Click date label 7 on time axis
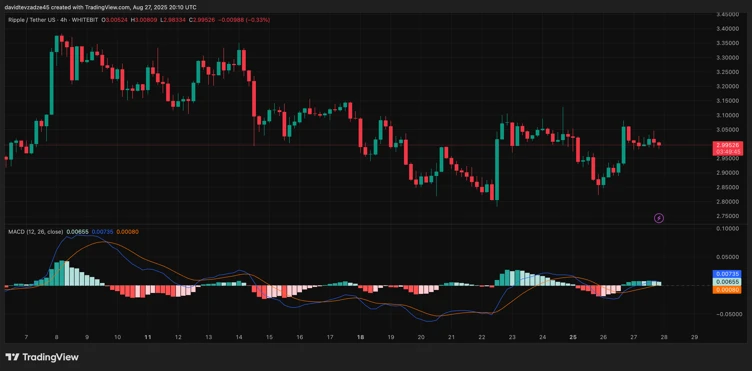Screen dimensions: 752x371 click(x=26, y=337)
